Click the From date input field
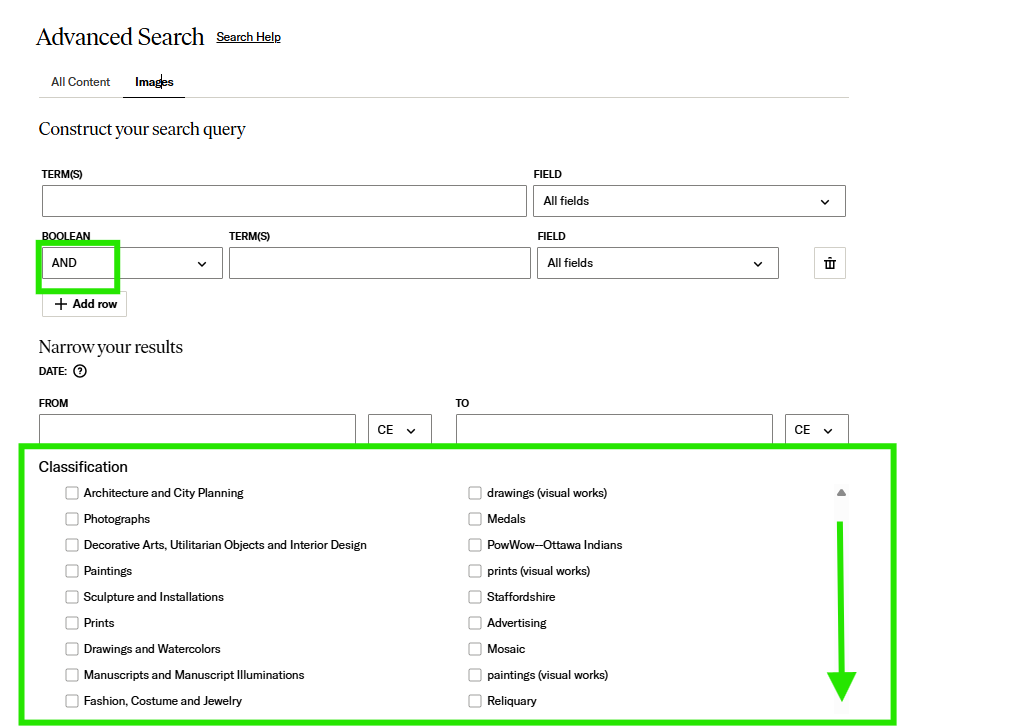The height and width of the screenshot is (726, 1028). 197,430
